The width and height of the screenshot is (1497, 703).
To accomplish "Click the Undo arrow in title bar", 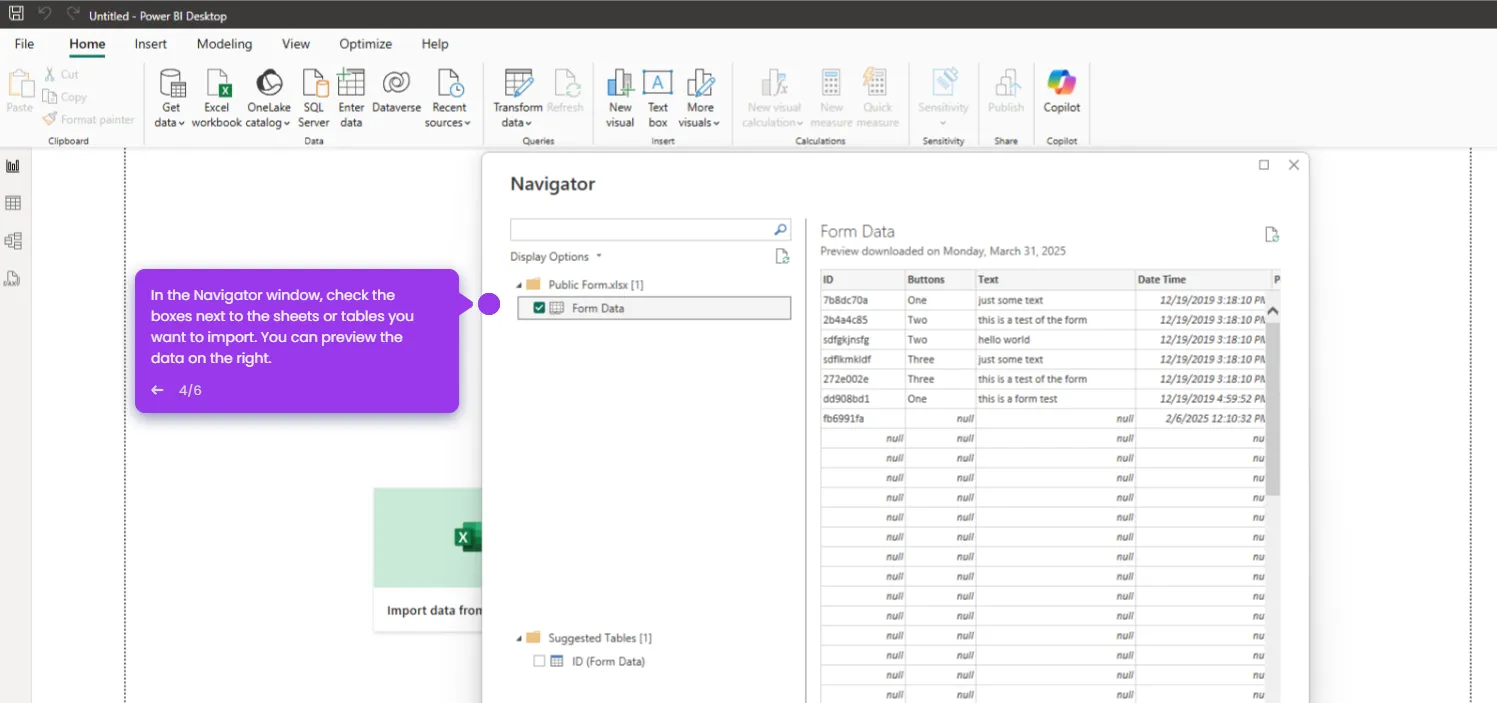I will pyautogui.click(x=45, y=14).
